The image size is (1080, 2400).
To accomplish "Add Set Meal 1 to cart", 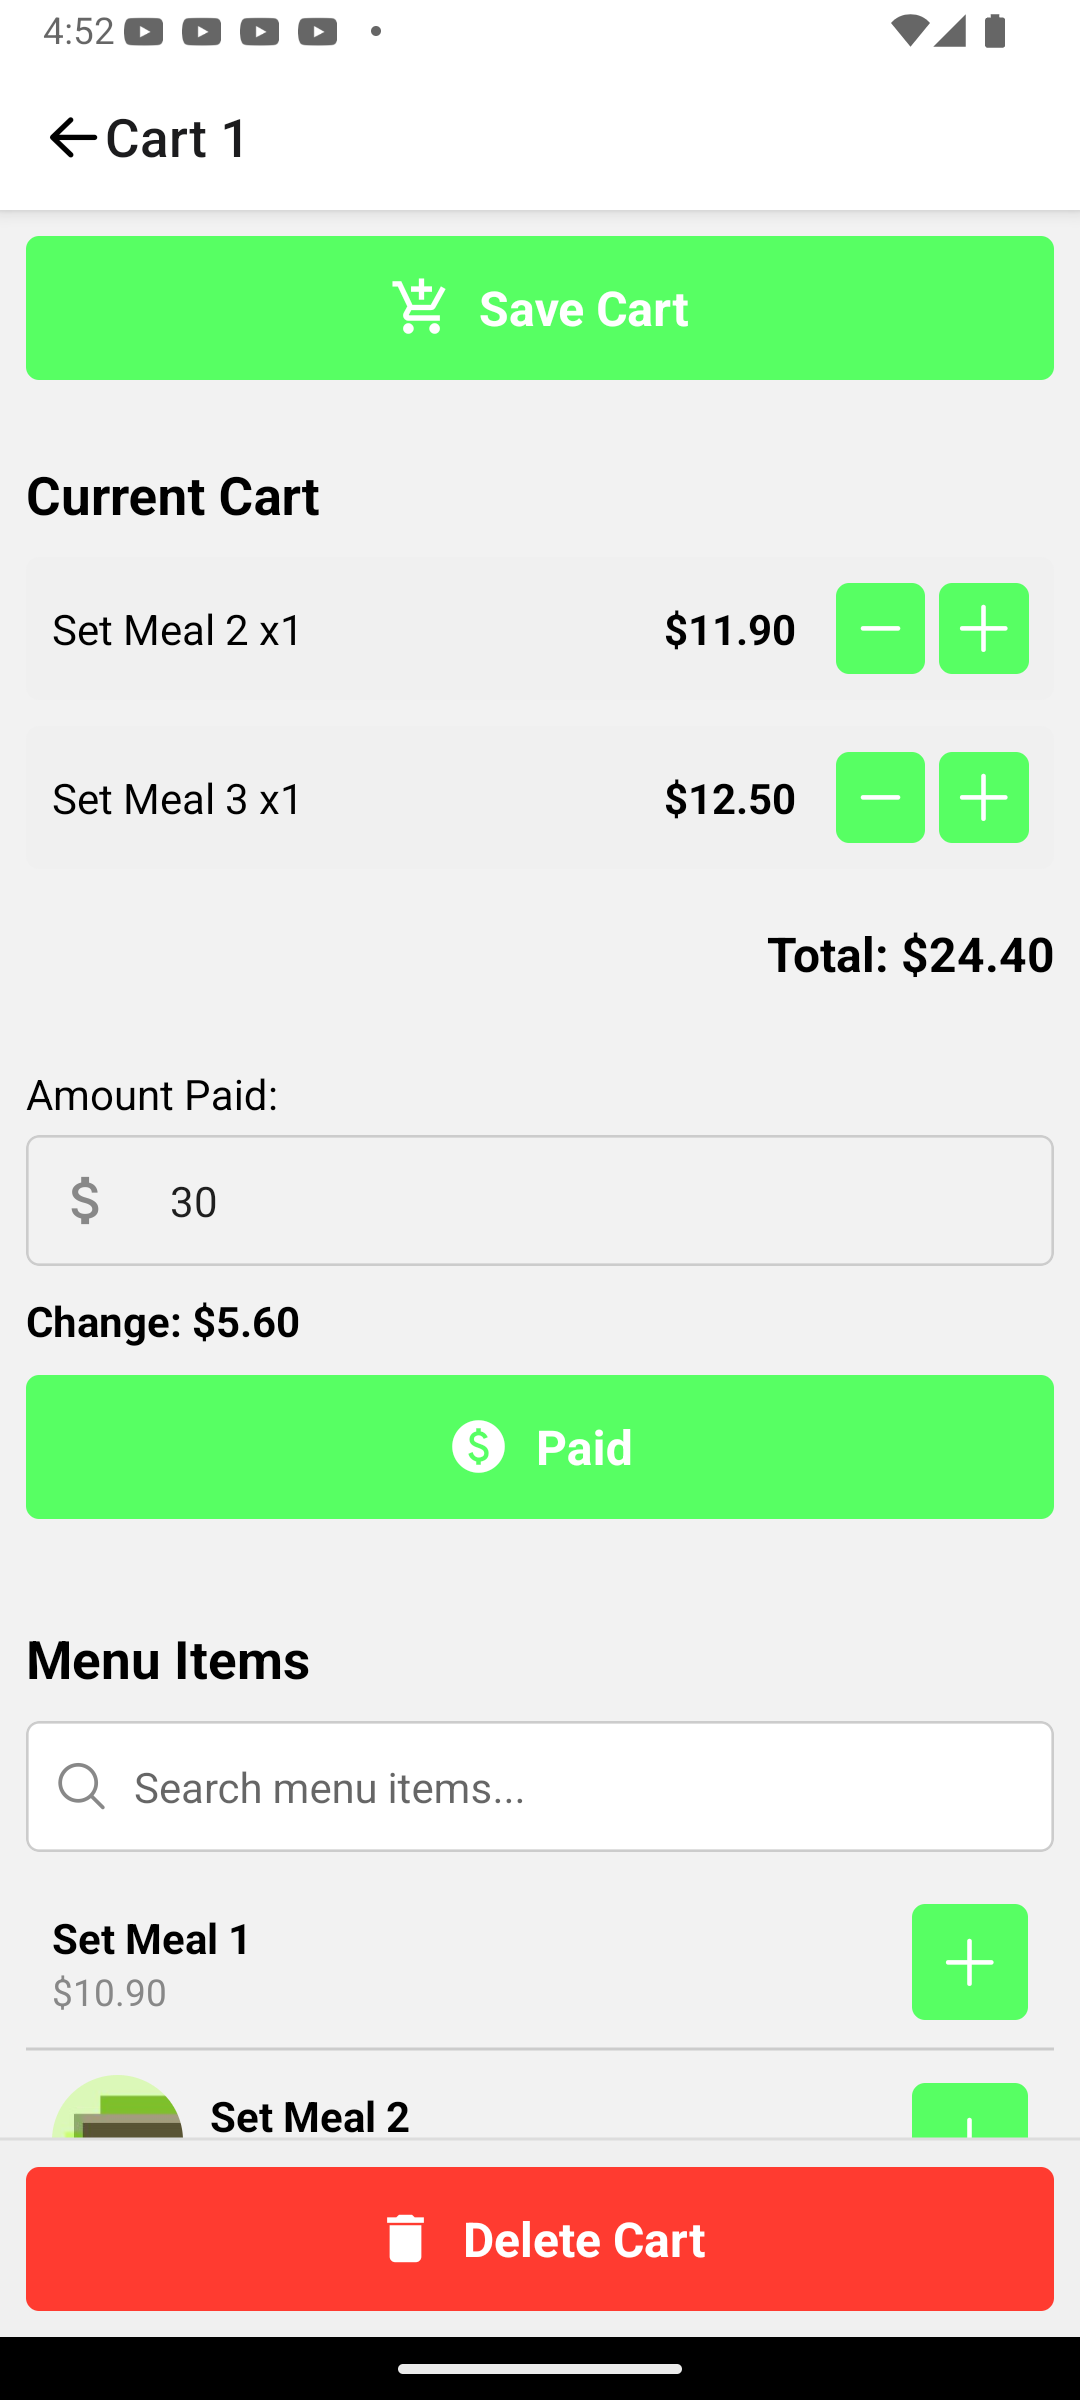I will (969, 1962).
